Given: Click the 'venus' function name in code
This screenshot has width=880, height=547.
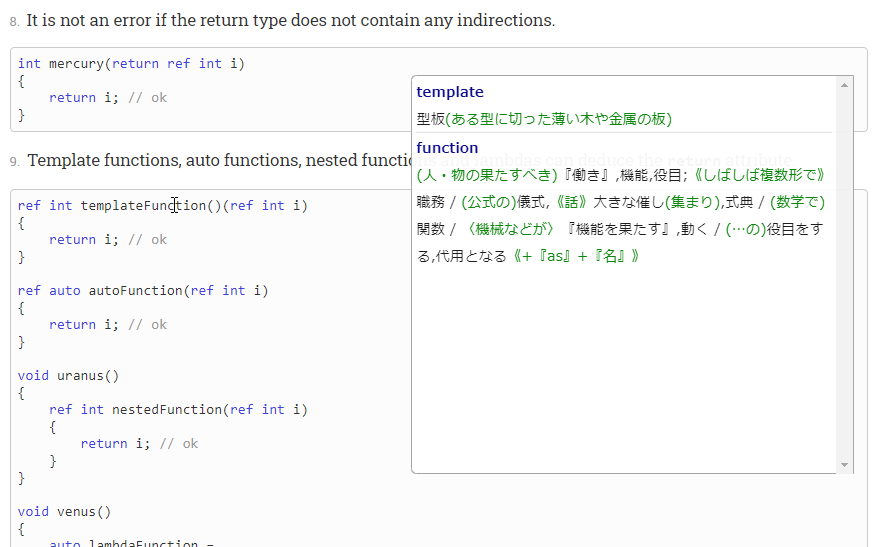Looking at the screenshot, I should tap(76, 511).
